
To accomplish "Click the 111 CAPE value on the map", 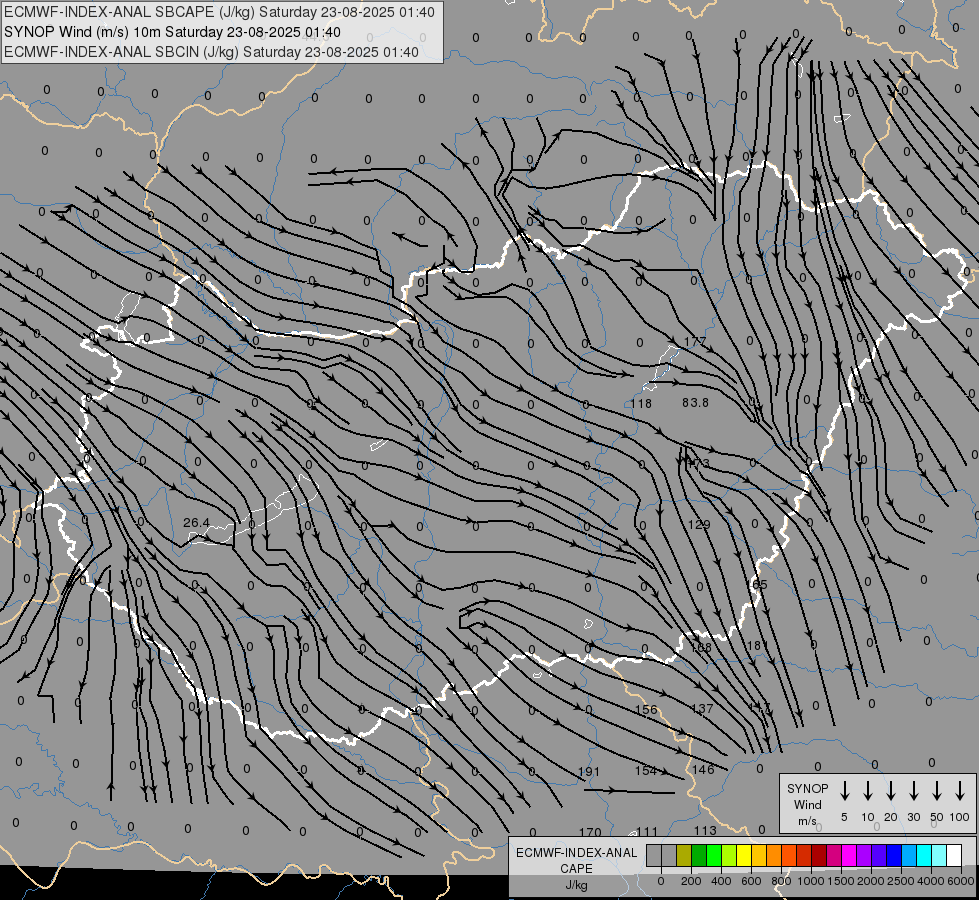I will click(x=647, y=832).
